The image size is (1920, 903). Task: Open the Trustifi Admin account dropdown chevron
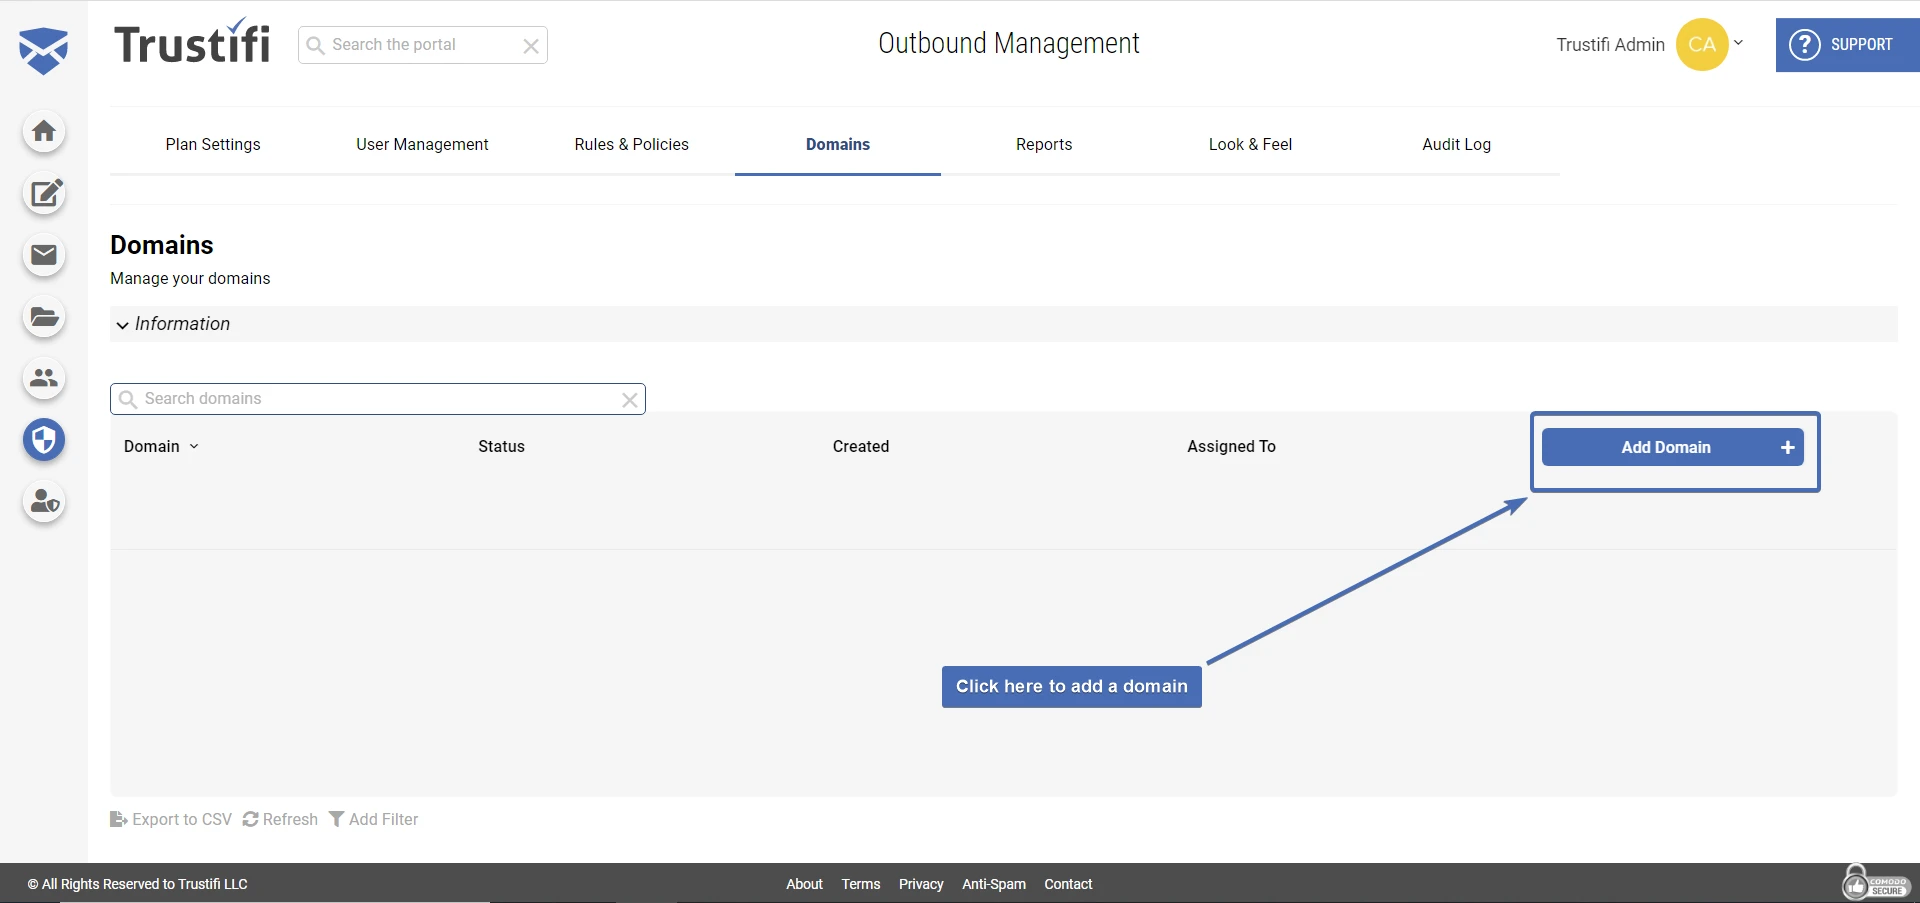1738,43
